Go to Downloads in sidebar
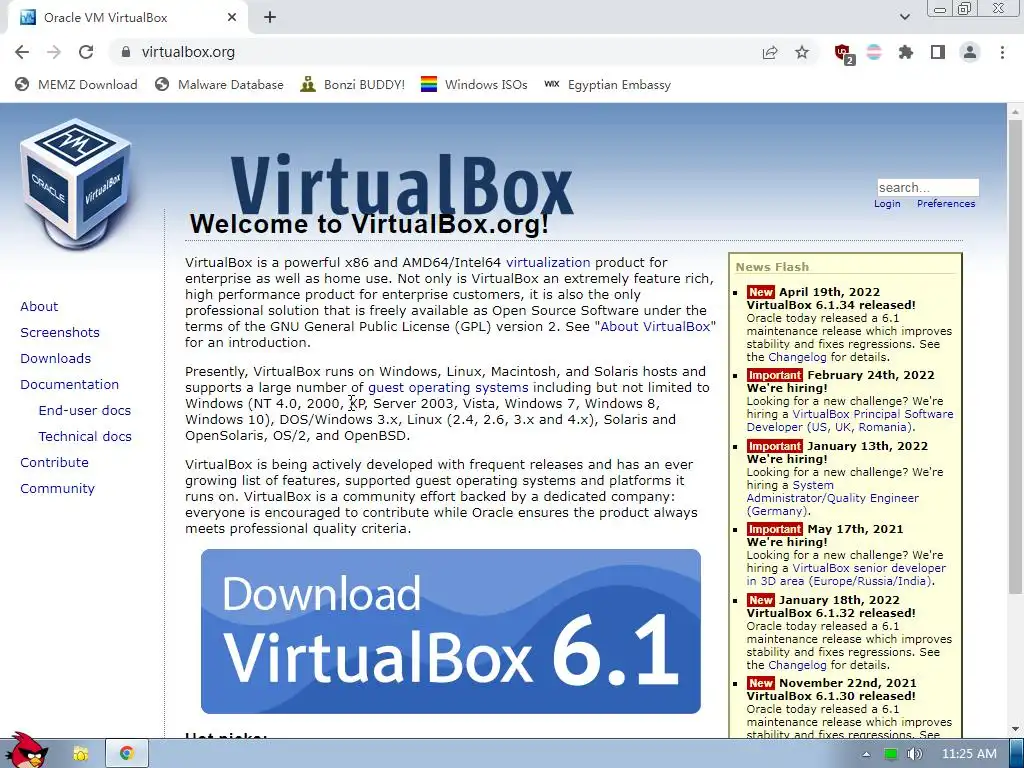Screen dimensions: 1024x768 tap(56, 359)
